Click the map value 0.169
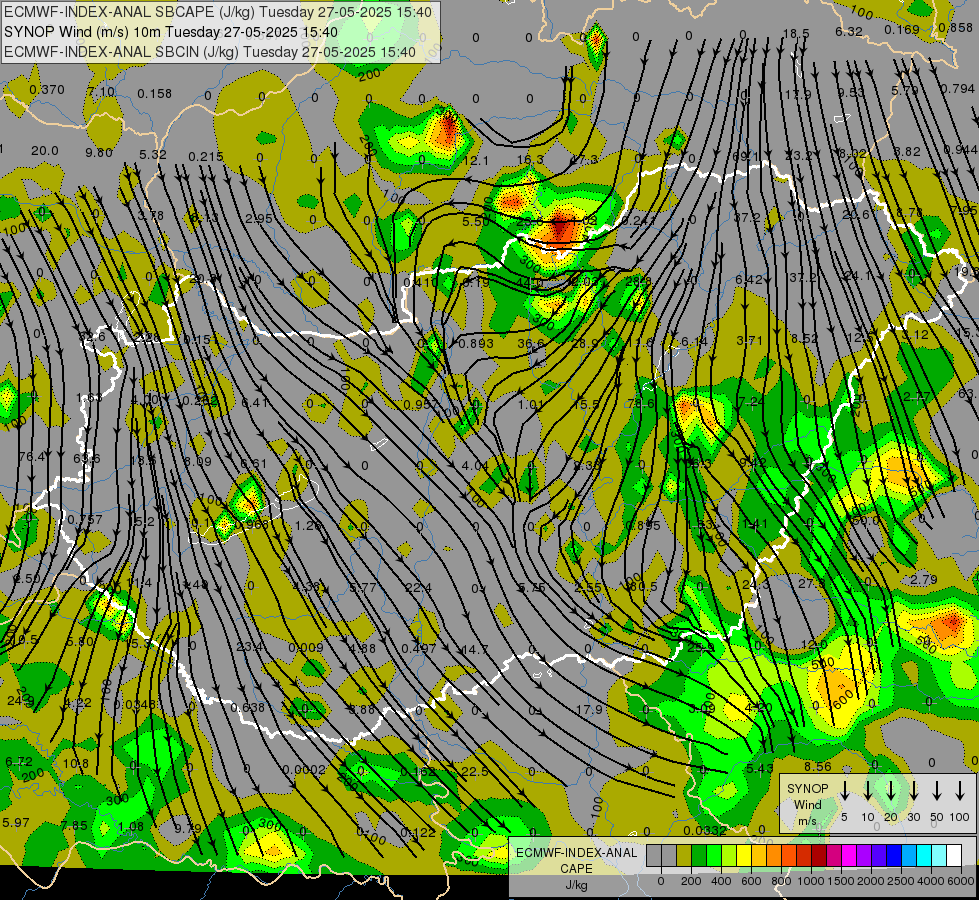The width and height of the screenshot is (979, 900). (902, 29)
